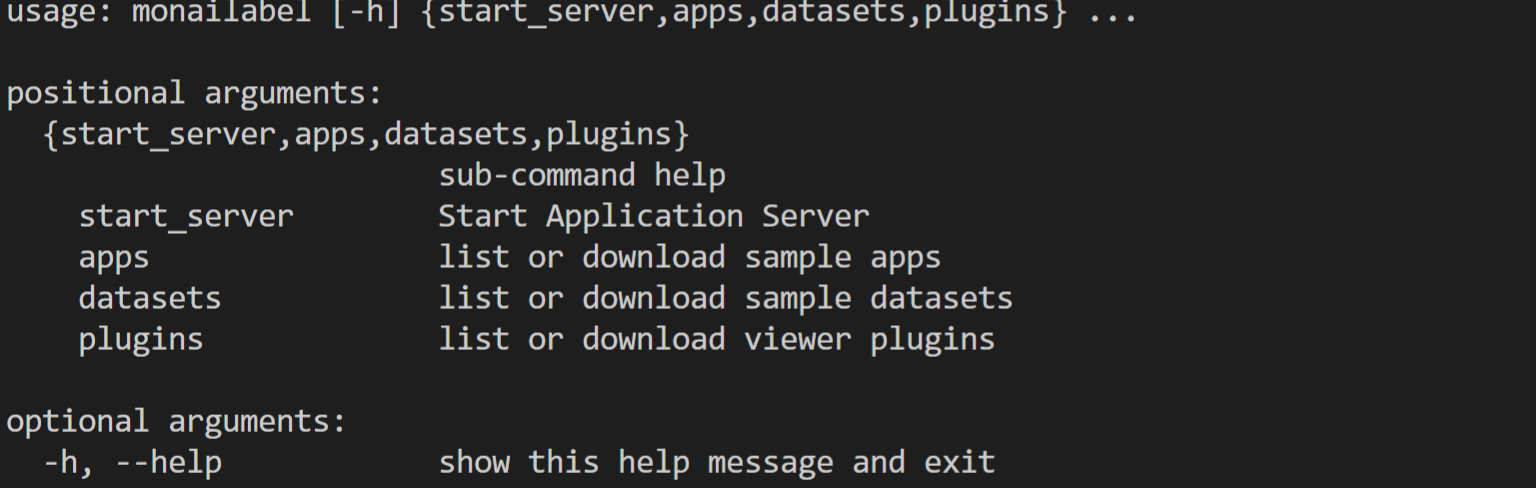Screen dimensions: 1536x488
Task: Click the 'plugins' sub-command name
Action: pyautogui.click(x=141, y=339)
